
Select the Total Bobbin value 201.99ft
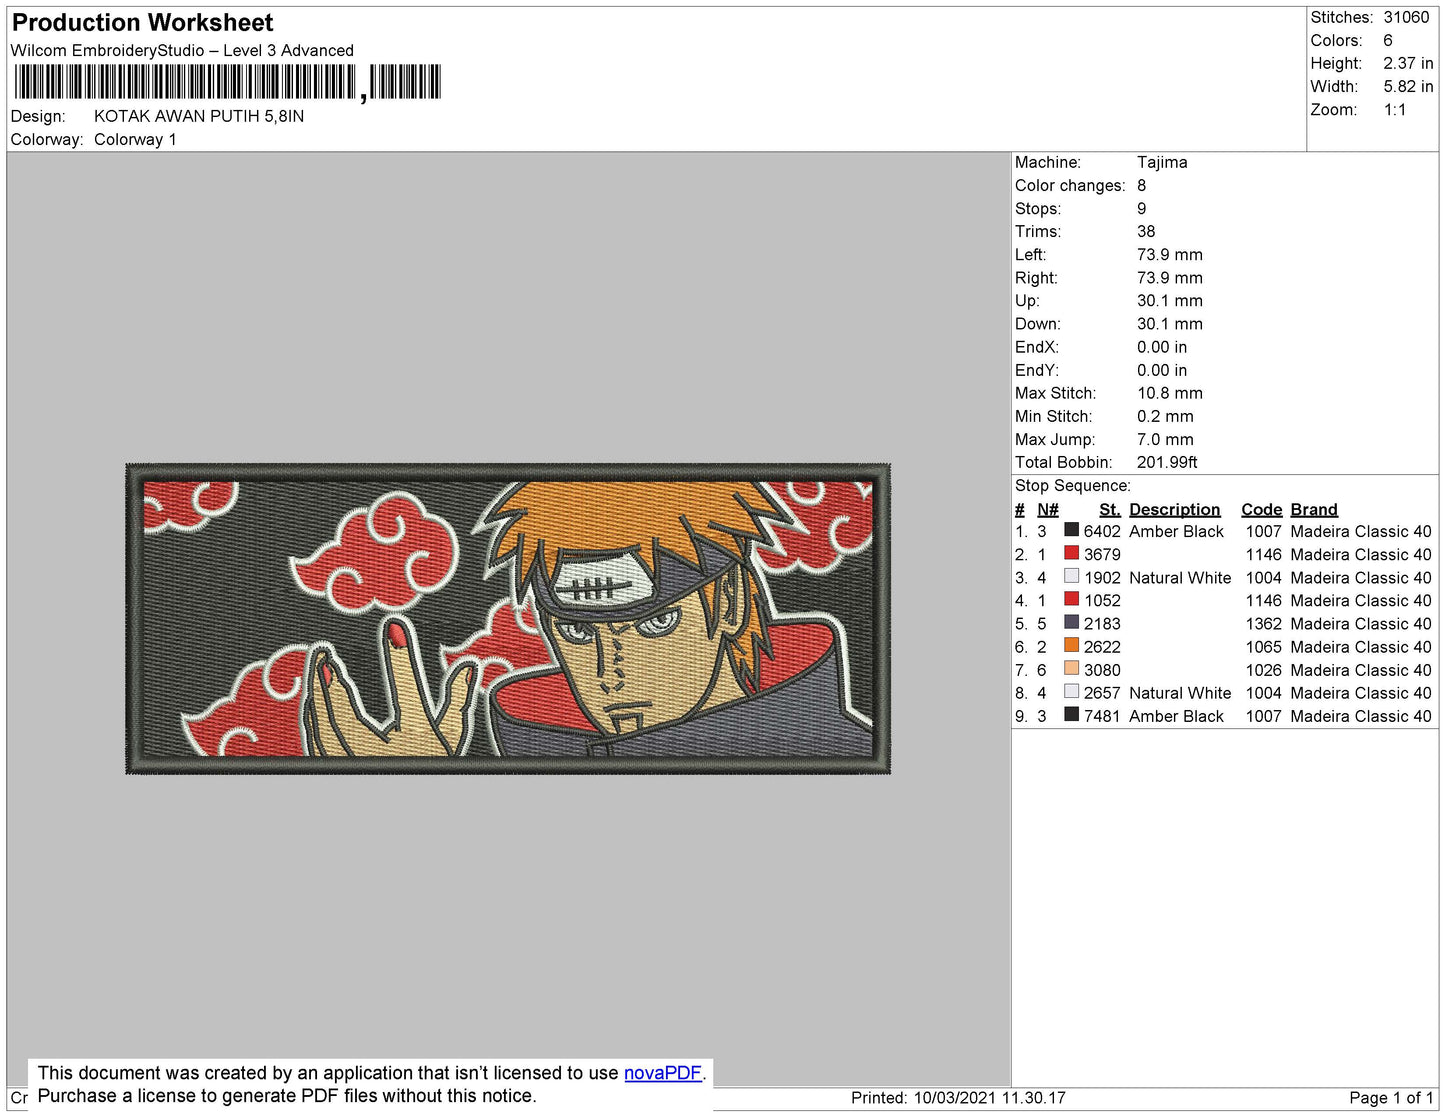[1167, 462]
